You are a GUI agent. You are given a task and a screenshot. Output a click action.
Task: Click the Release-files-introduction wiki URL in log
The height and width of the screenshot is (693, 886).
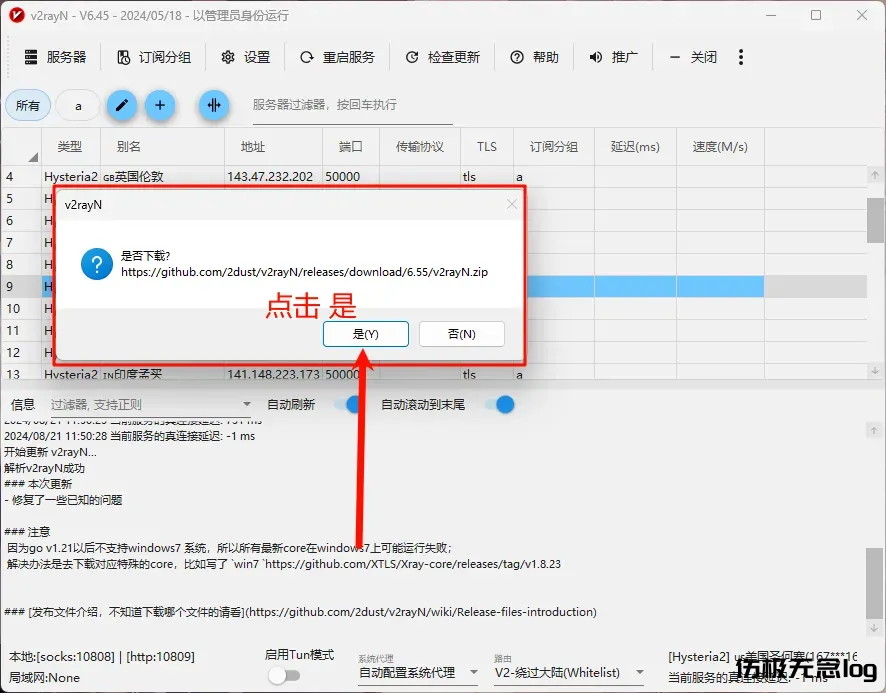(420, 612)
